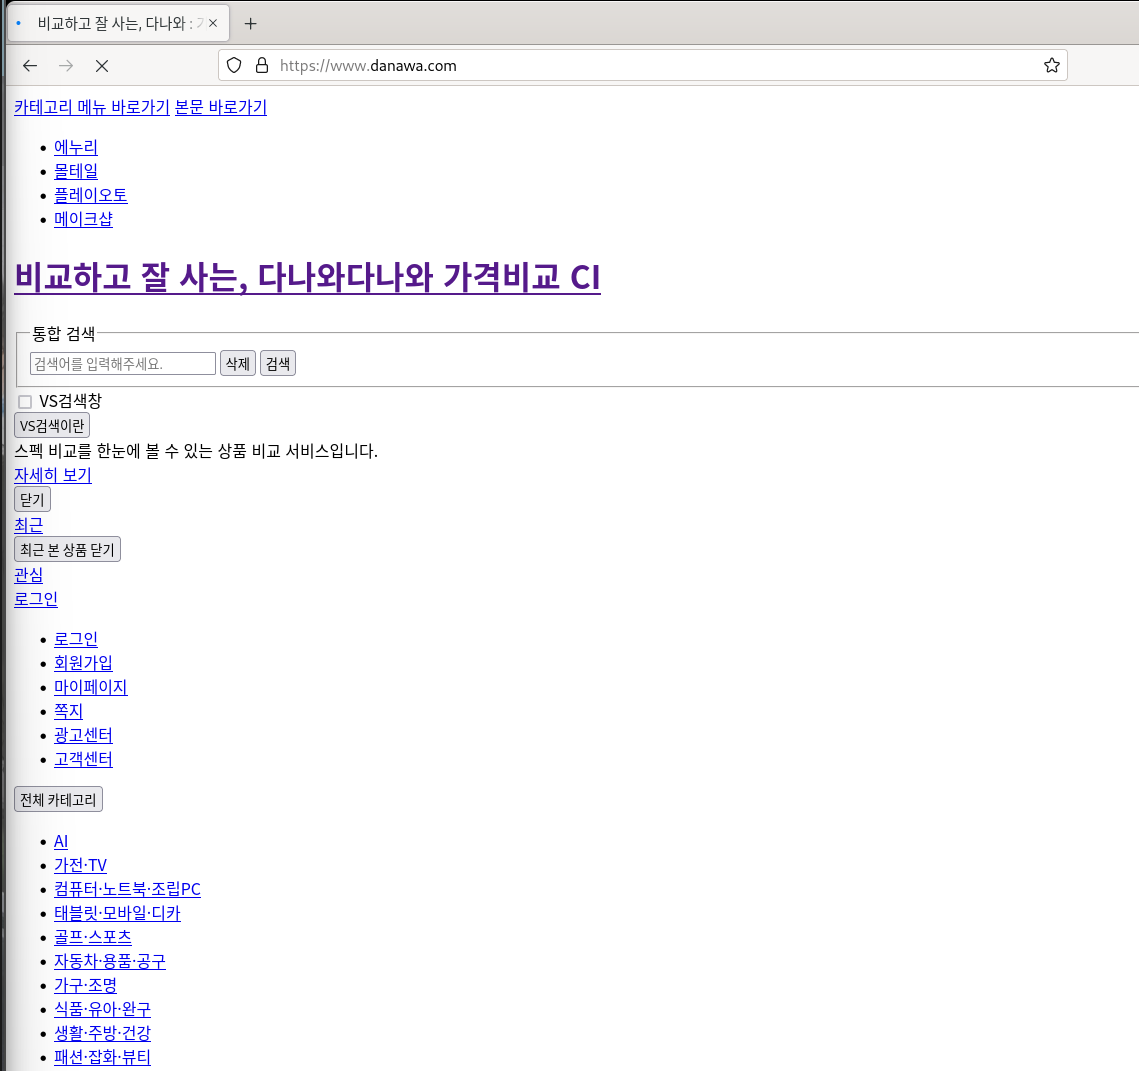Open the 마이페이지 link
1139x1071 pixels.
[x=91, y=687]
